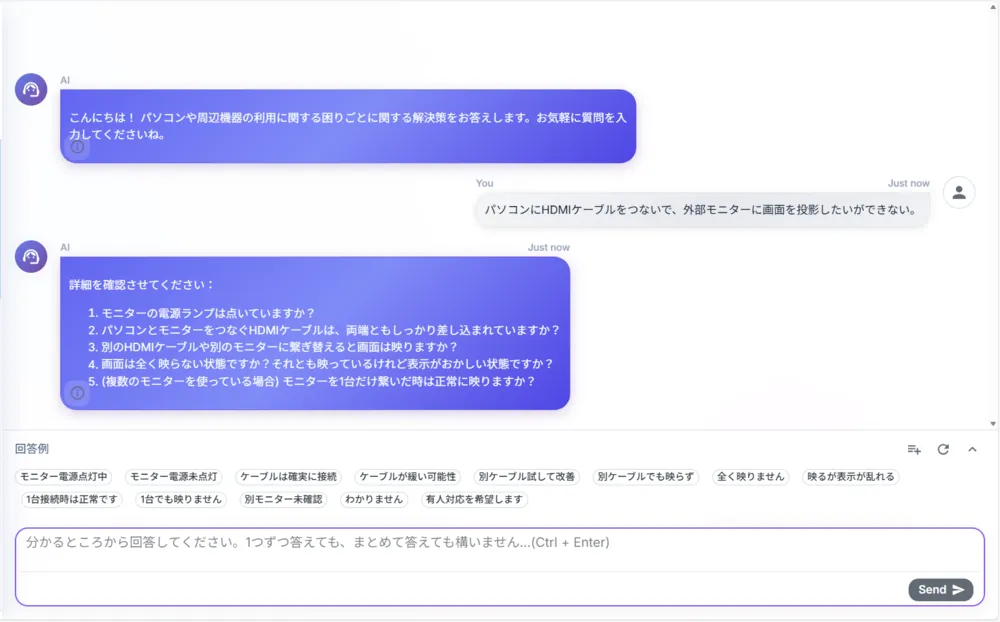Click the info icon in the 詳細を確認 bubble
The width and height of the screenshot is (1000, 622).
tap(77, 393)
